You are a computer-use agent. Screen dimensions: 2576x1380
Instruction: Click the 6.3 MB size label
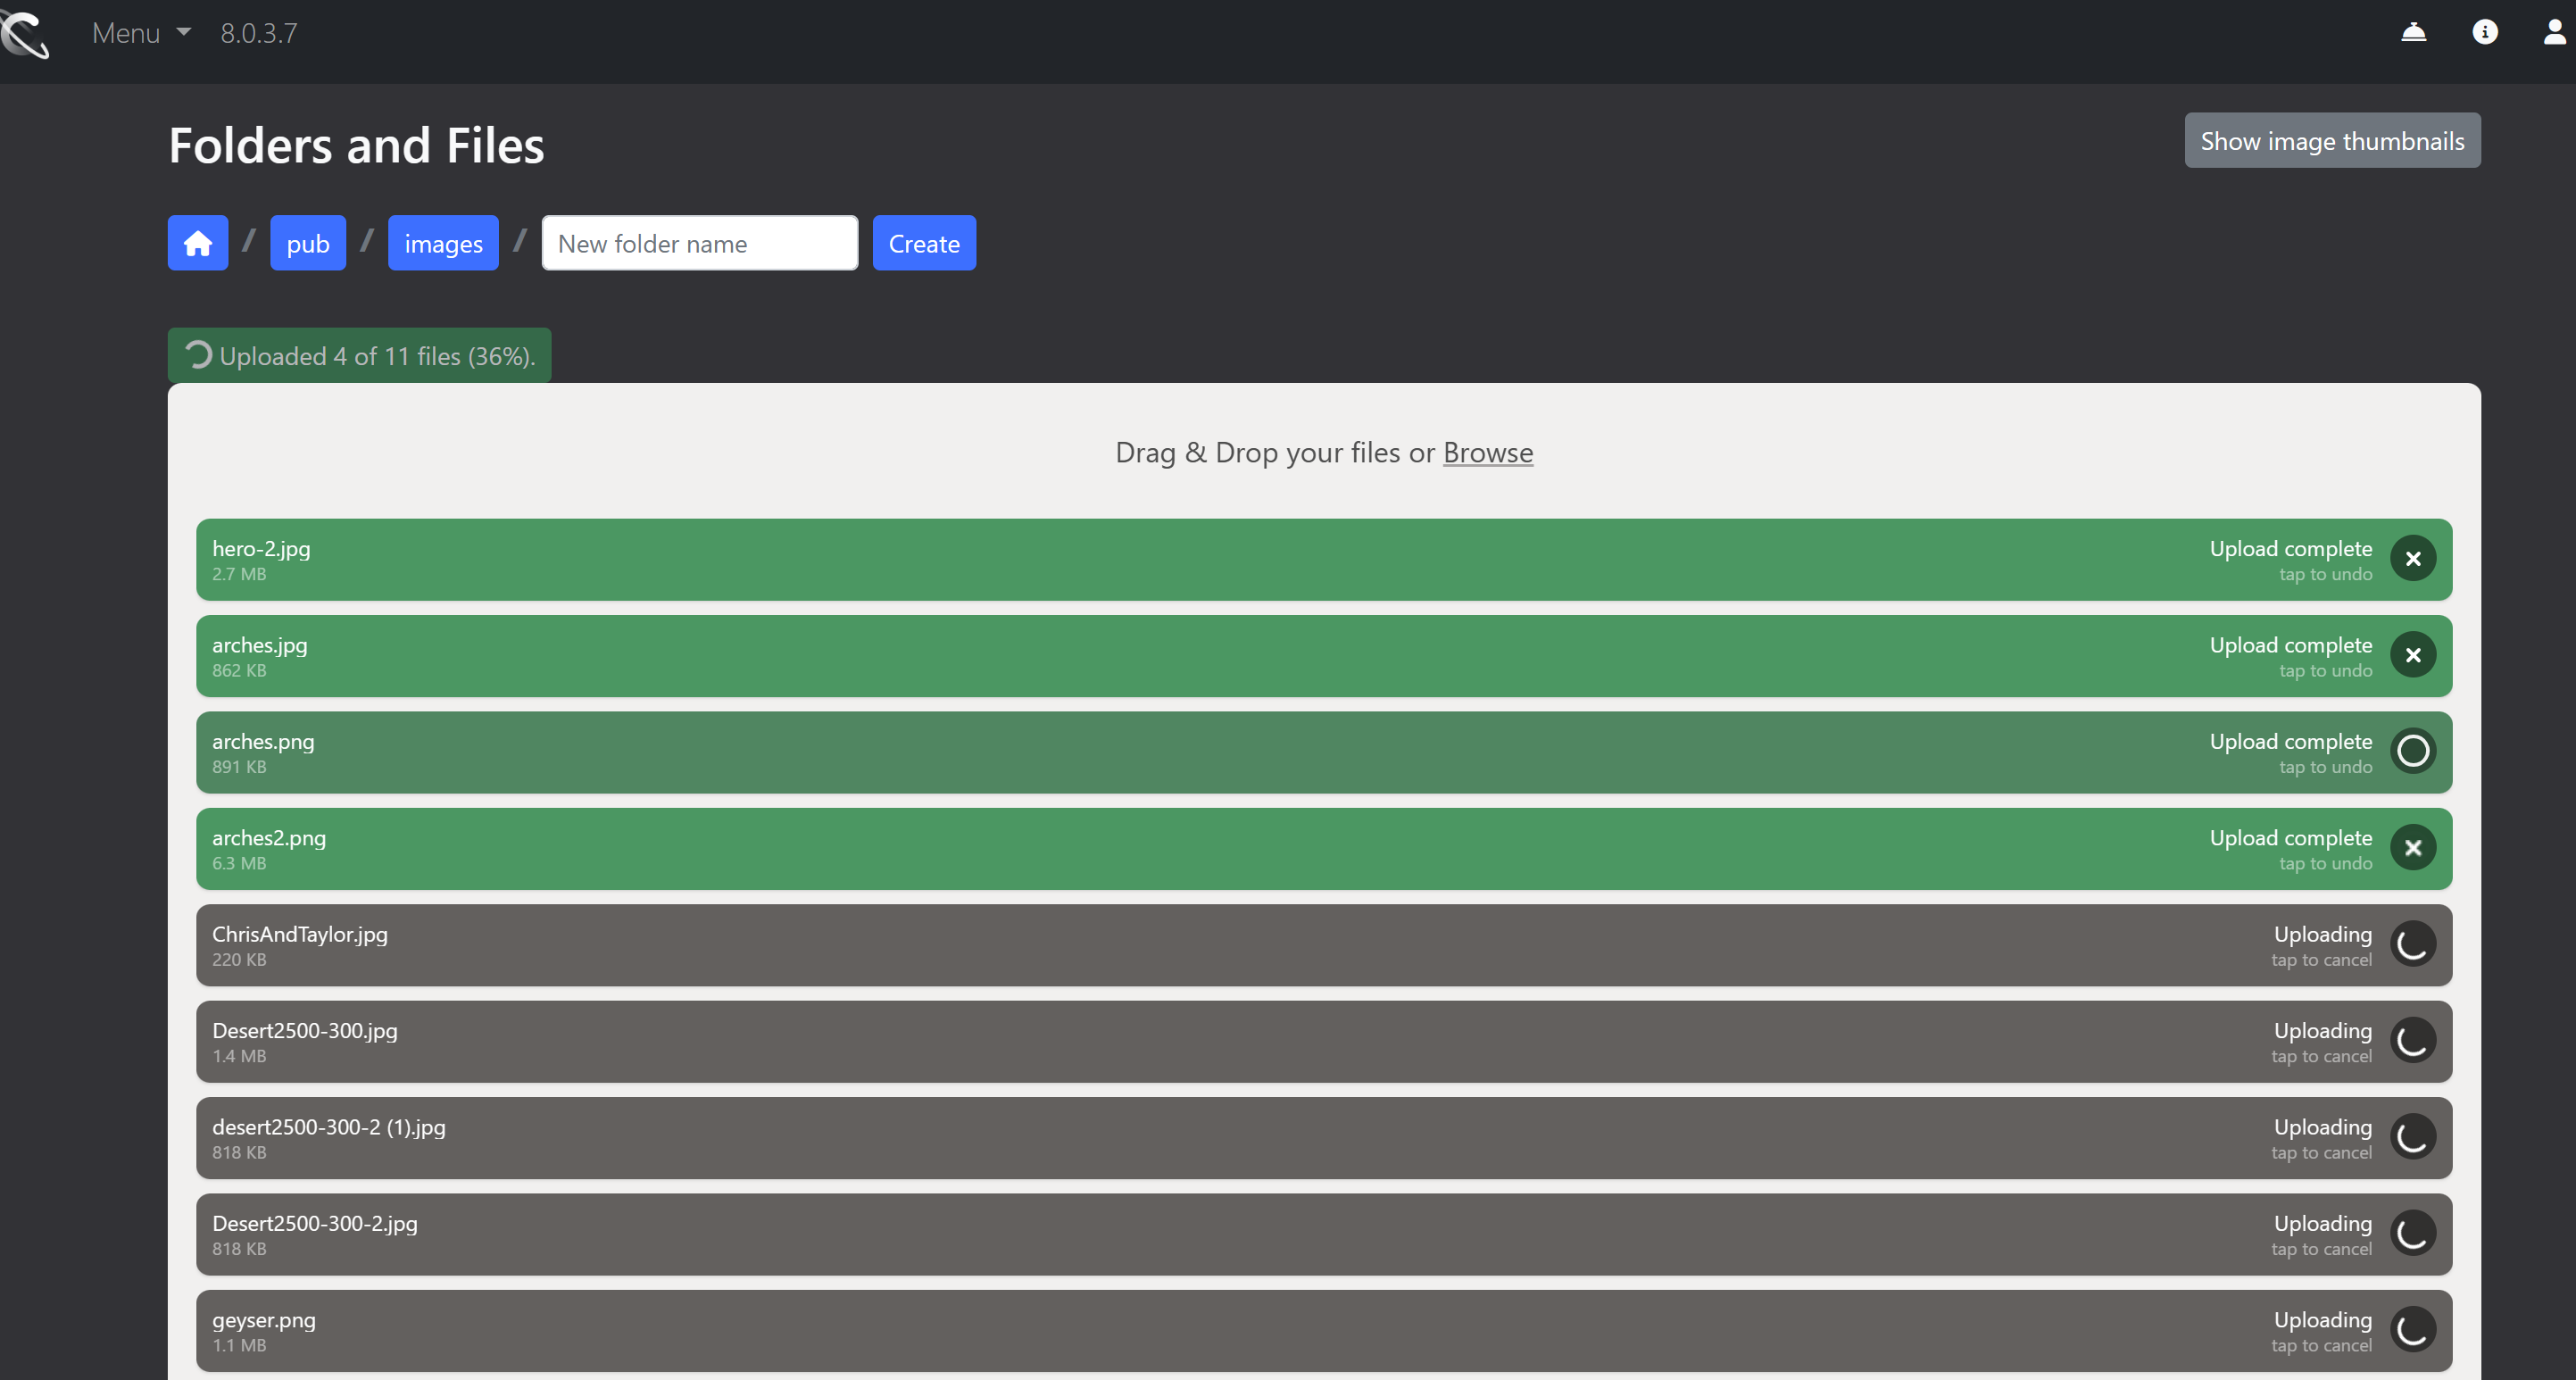[239, 863]
